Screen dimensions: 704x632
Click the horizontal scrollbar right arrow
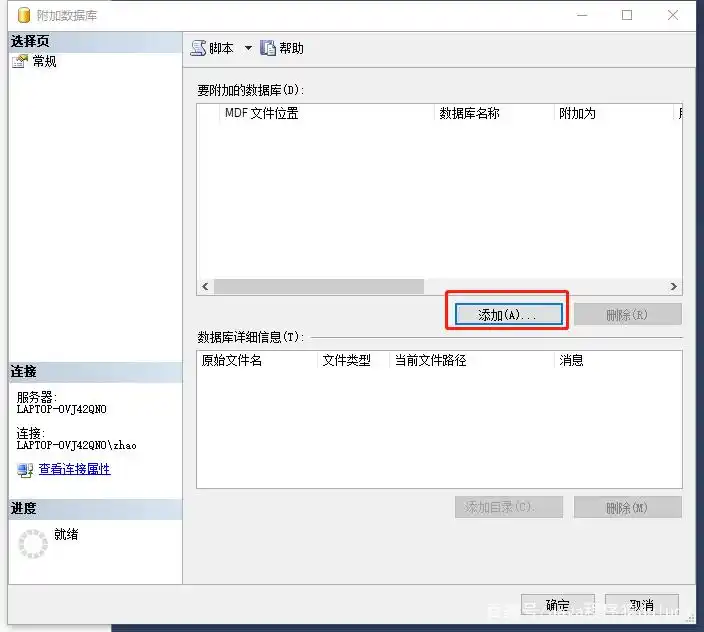click(x=673, y=286)
